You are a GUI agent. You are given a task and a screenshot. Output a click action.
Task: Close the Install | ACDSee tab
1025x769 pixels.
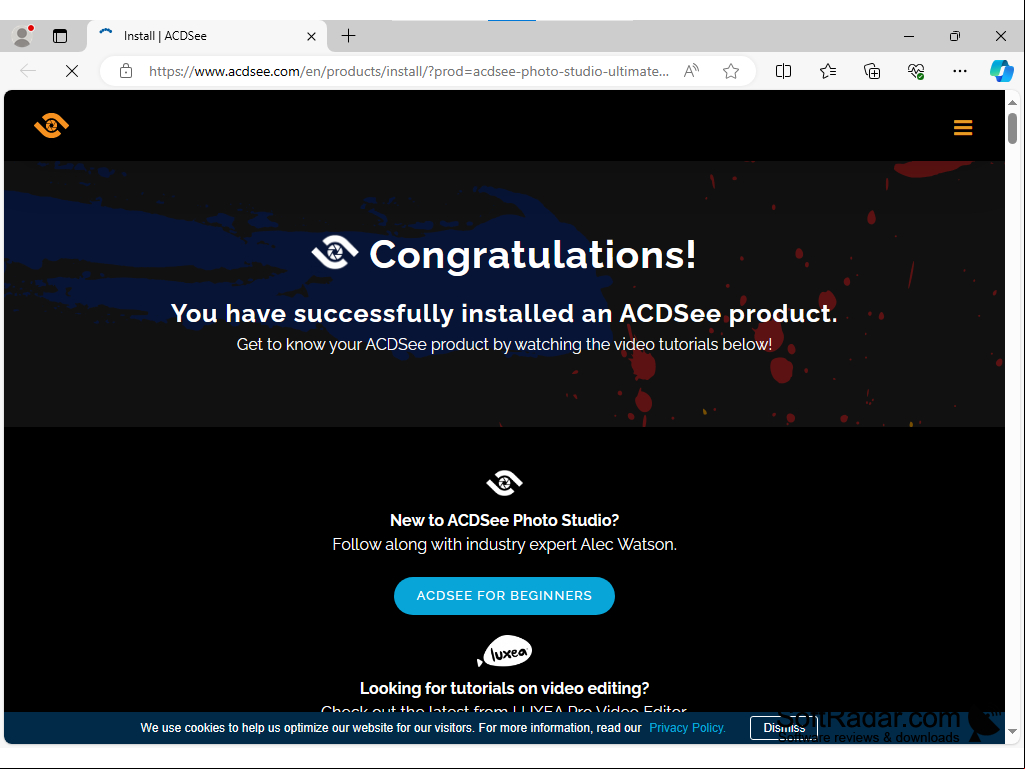pyautogui.click(x=312, y=37)
